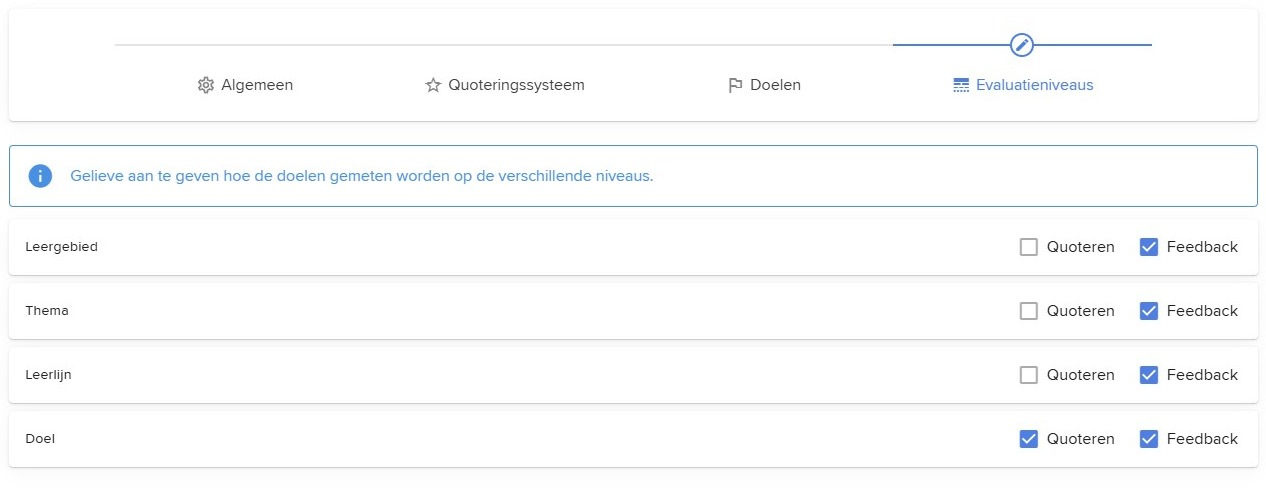1266x496 pixels.
Task: Click the pencil edit circle on stepper
Action: (1022, 45)
